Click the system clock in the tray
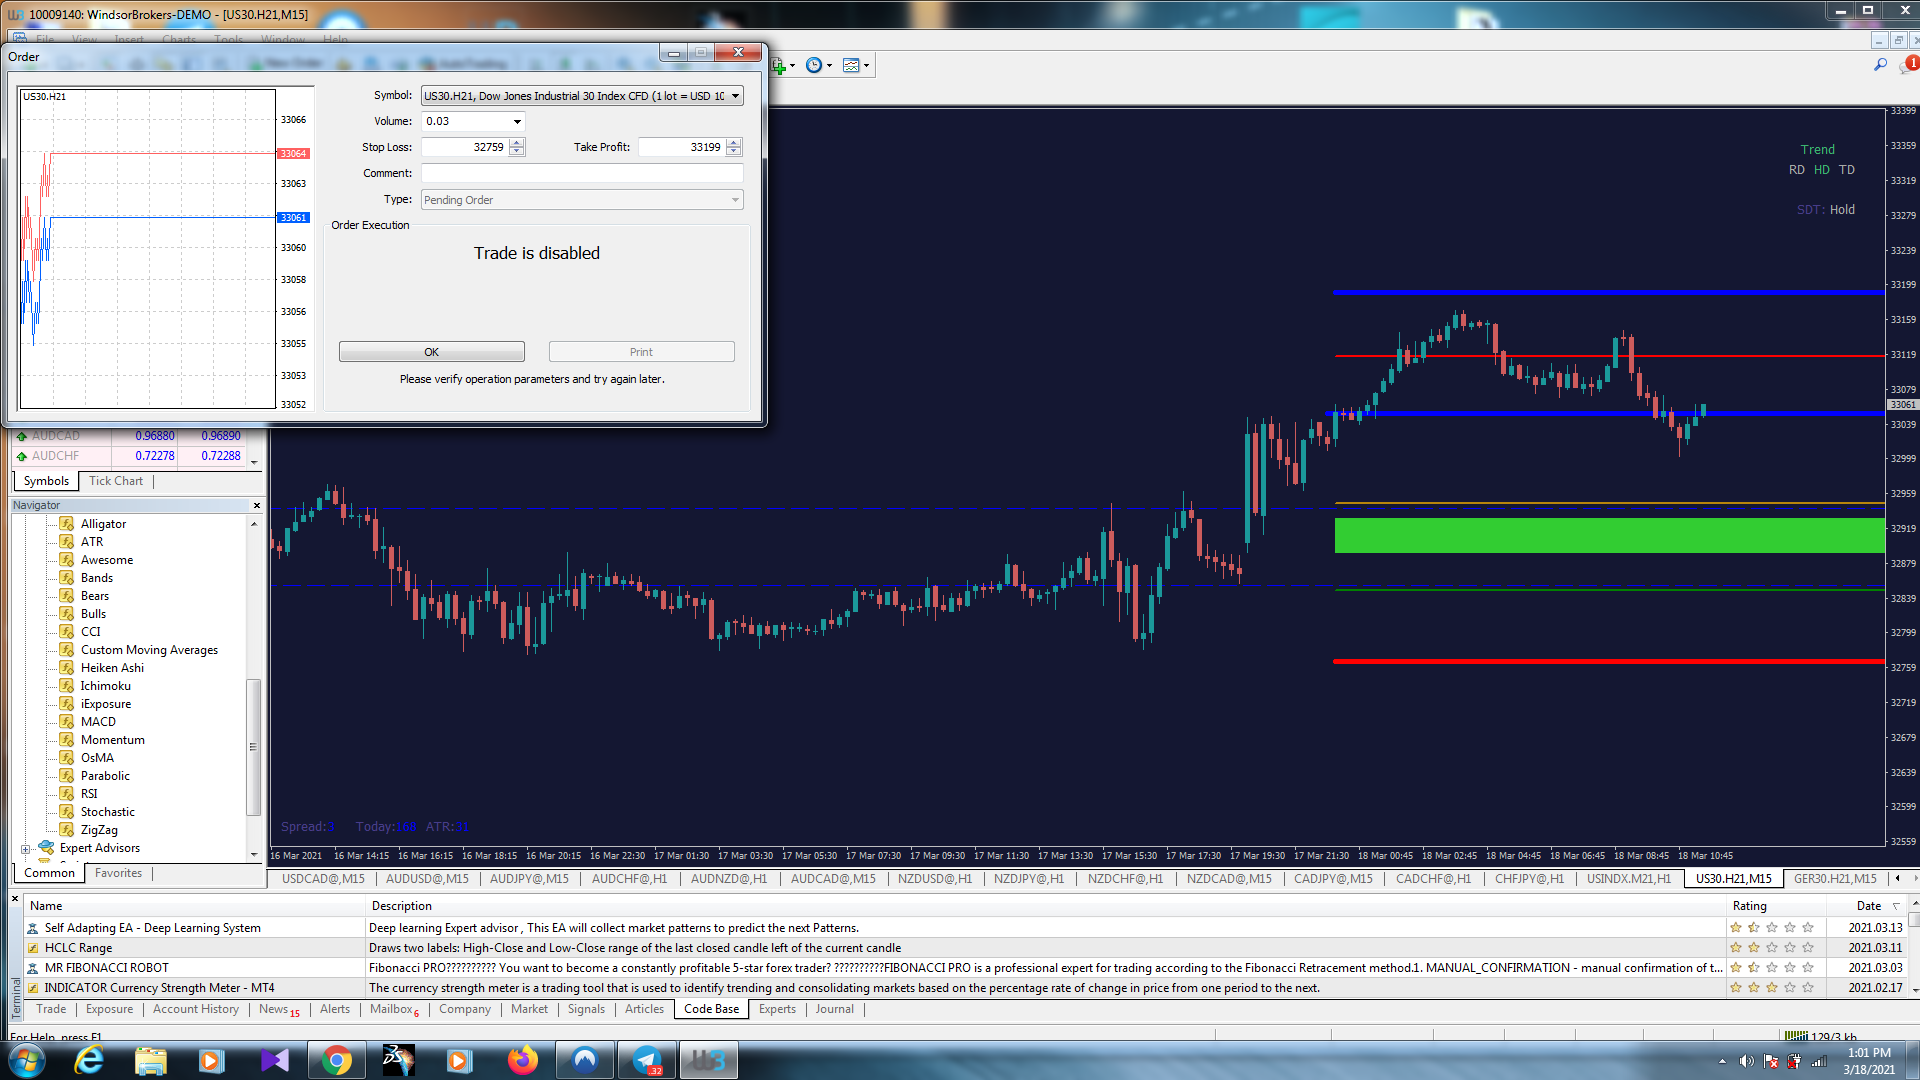This screenshot has width=1920, height=1080. (1869, 1061)
